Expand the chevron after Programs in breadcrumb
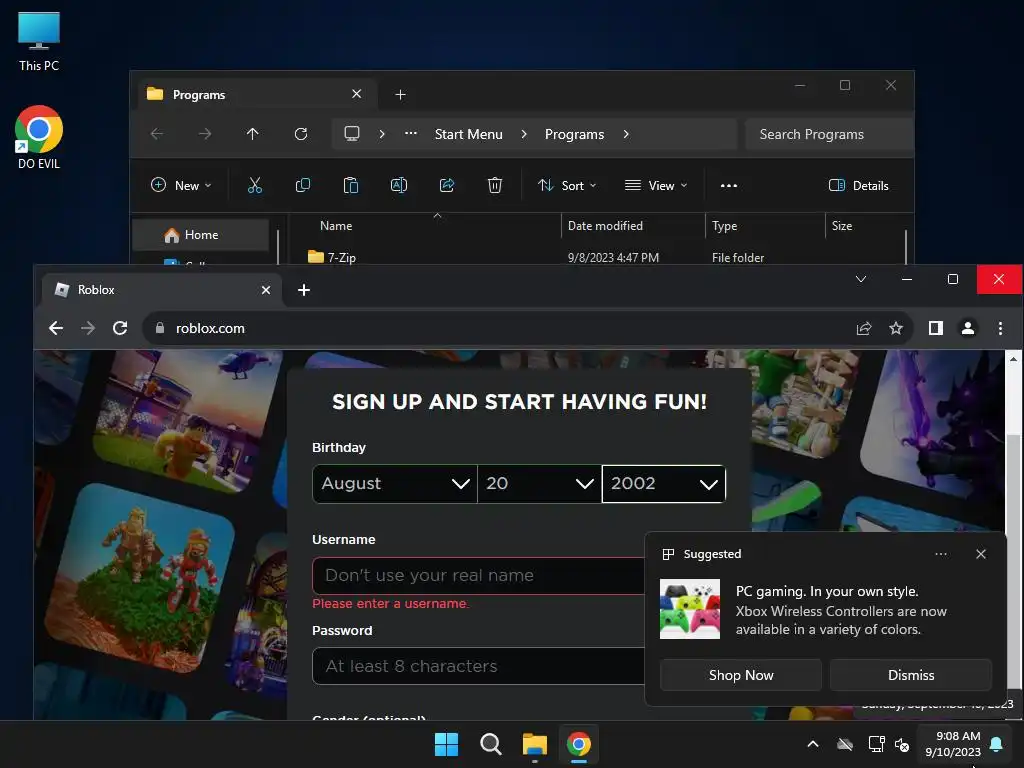The width and height of the screenshot is (1024, 768). (626, 134)
